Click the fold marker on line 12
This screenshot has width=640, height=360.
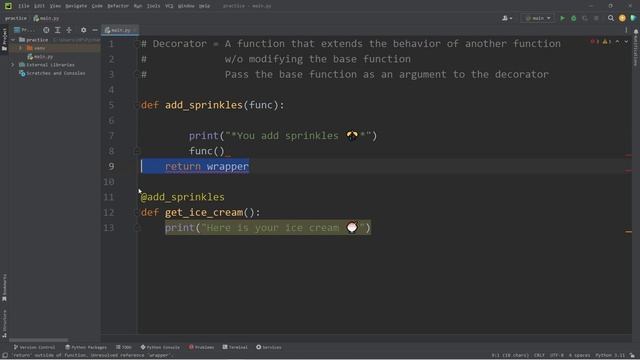[137, 213]
